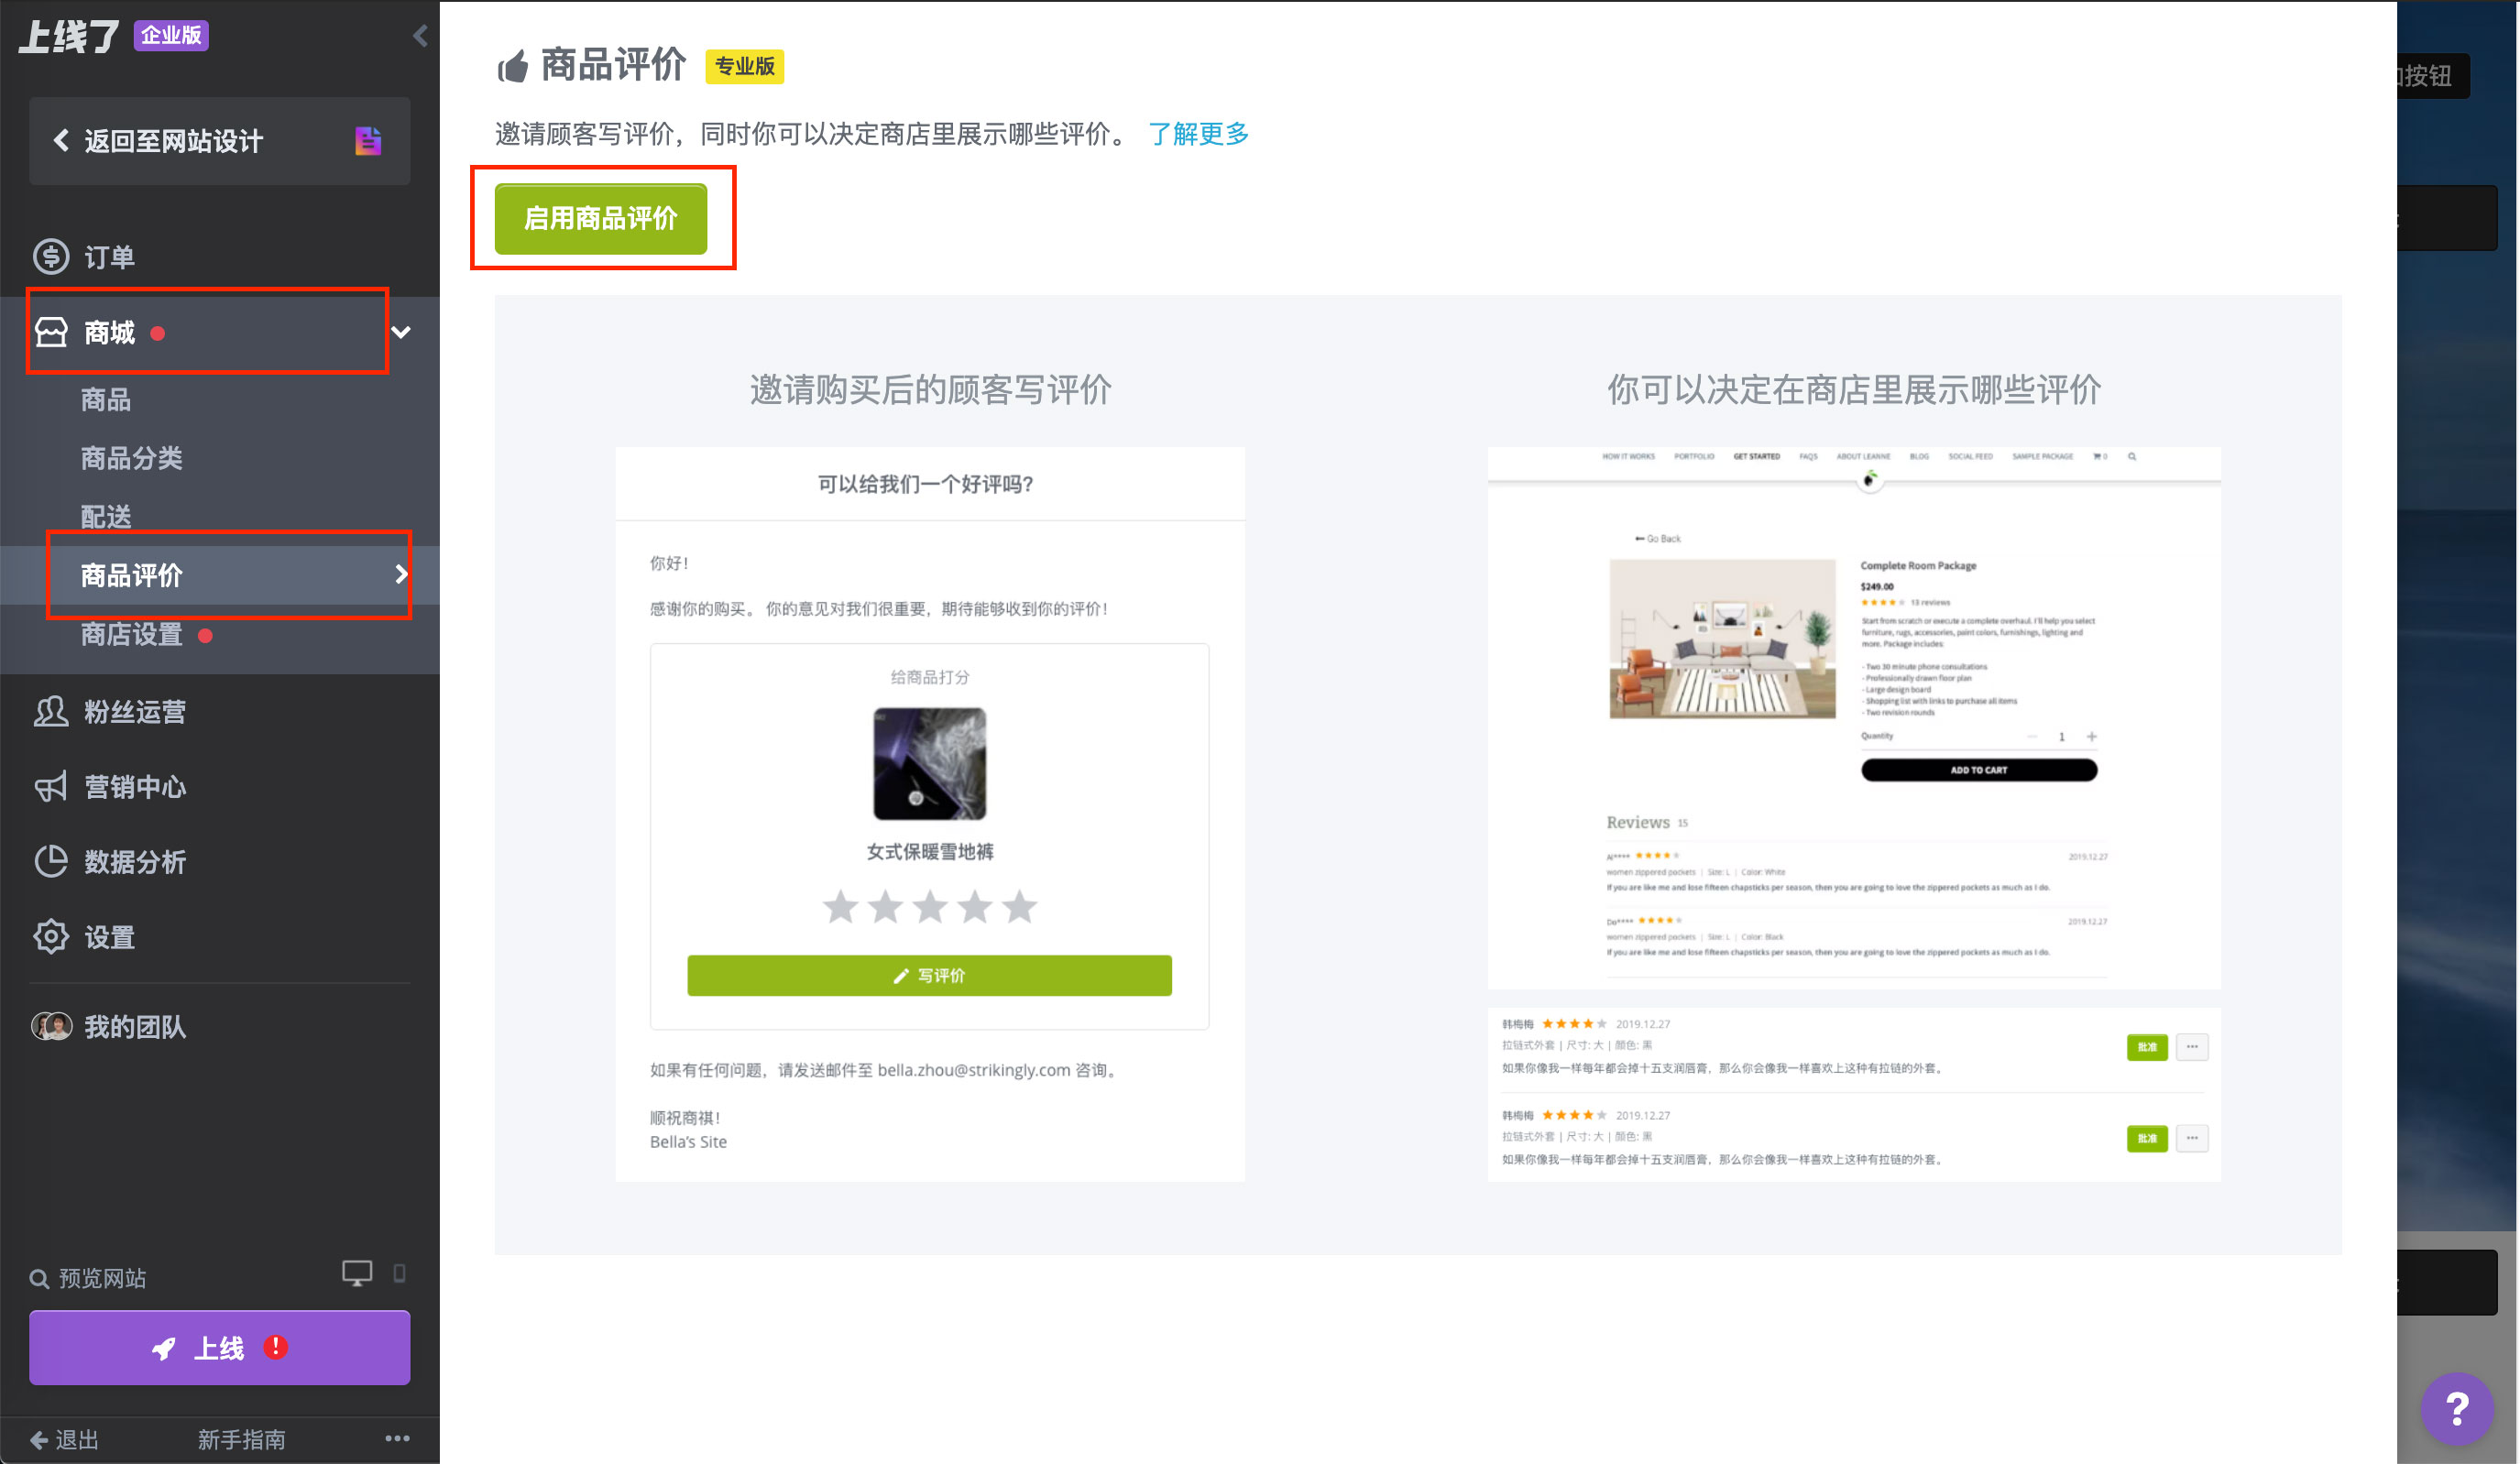The height and width of the screenshot is (1464, 2520).
Task: Open the 了解更多 learn more link
Action: pos(1199,134)
